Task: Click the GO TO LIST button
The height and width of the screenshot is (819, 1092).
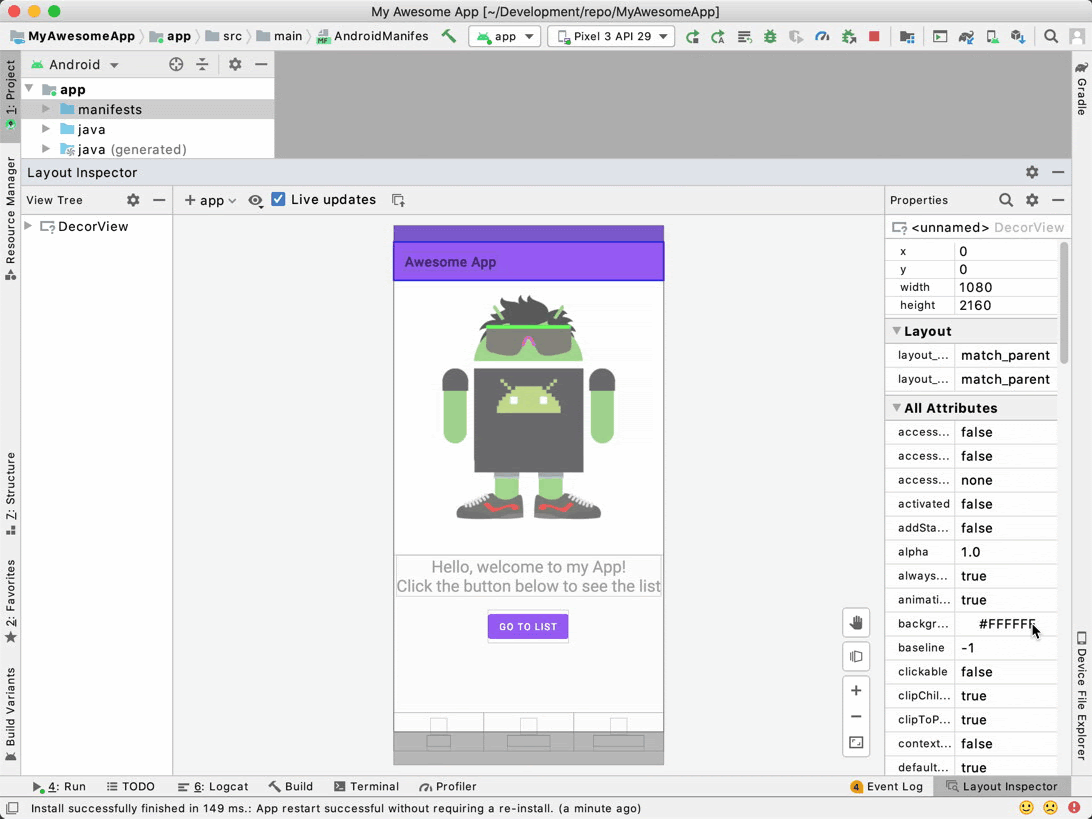Action: 528,627
